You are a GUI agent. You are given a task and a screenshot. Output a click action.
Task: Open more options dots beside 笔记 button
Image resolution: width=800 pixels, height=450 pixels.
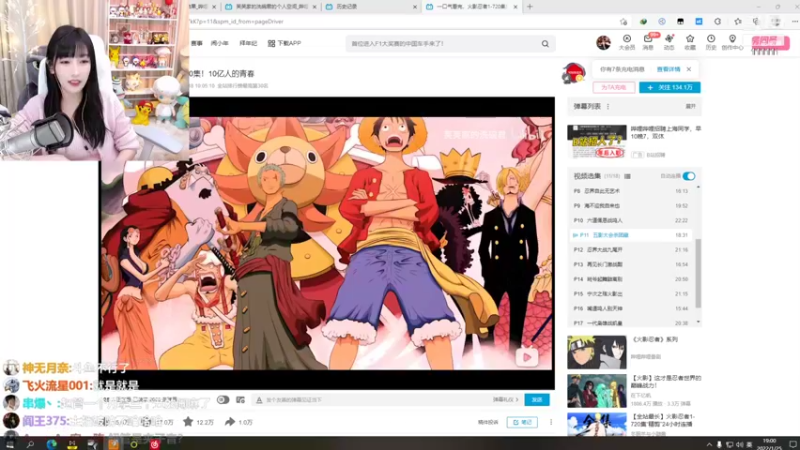point(551,422)
